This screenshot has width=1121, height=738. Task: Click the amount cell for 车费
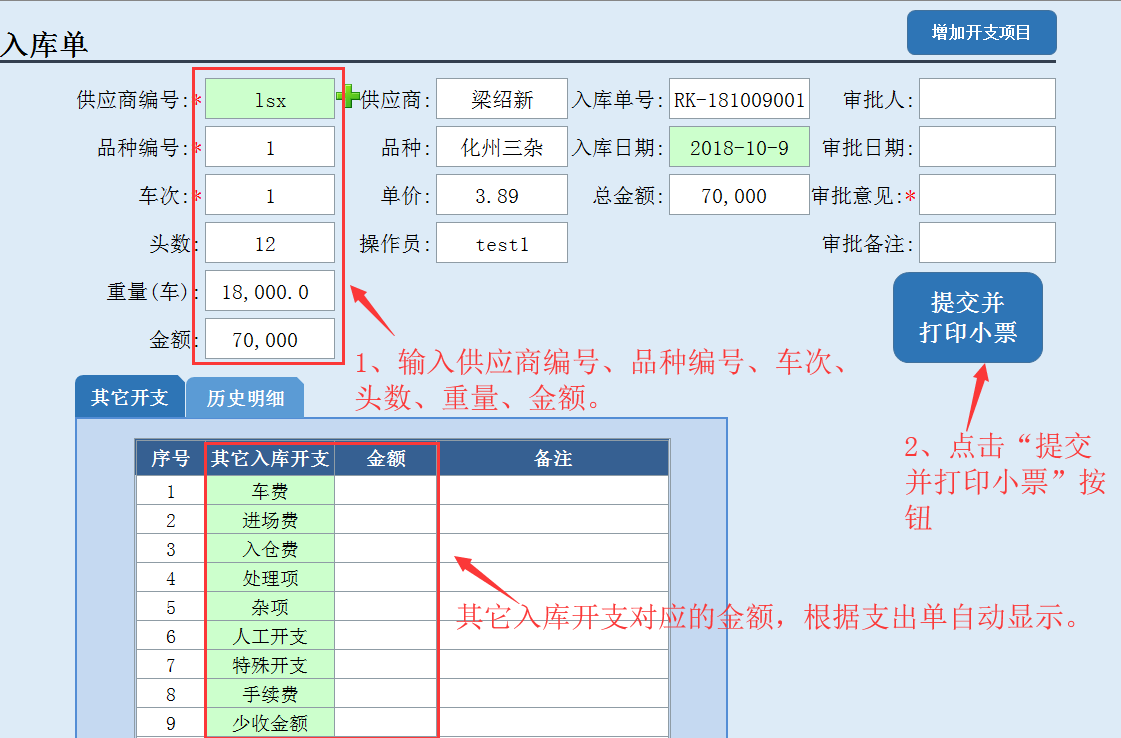pyautogui.click(x=386, y=491)
